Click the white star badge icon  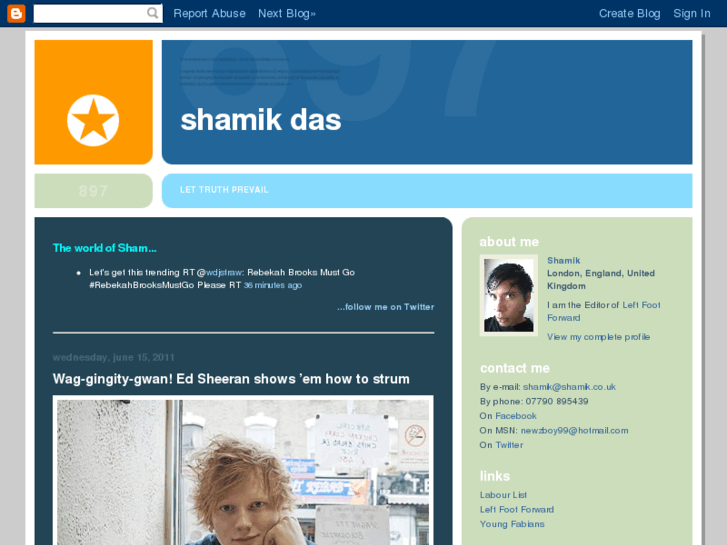click(x=93, y=121)
